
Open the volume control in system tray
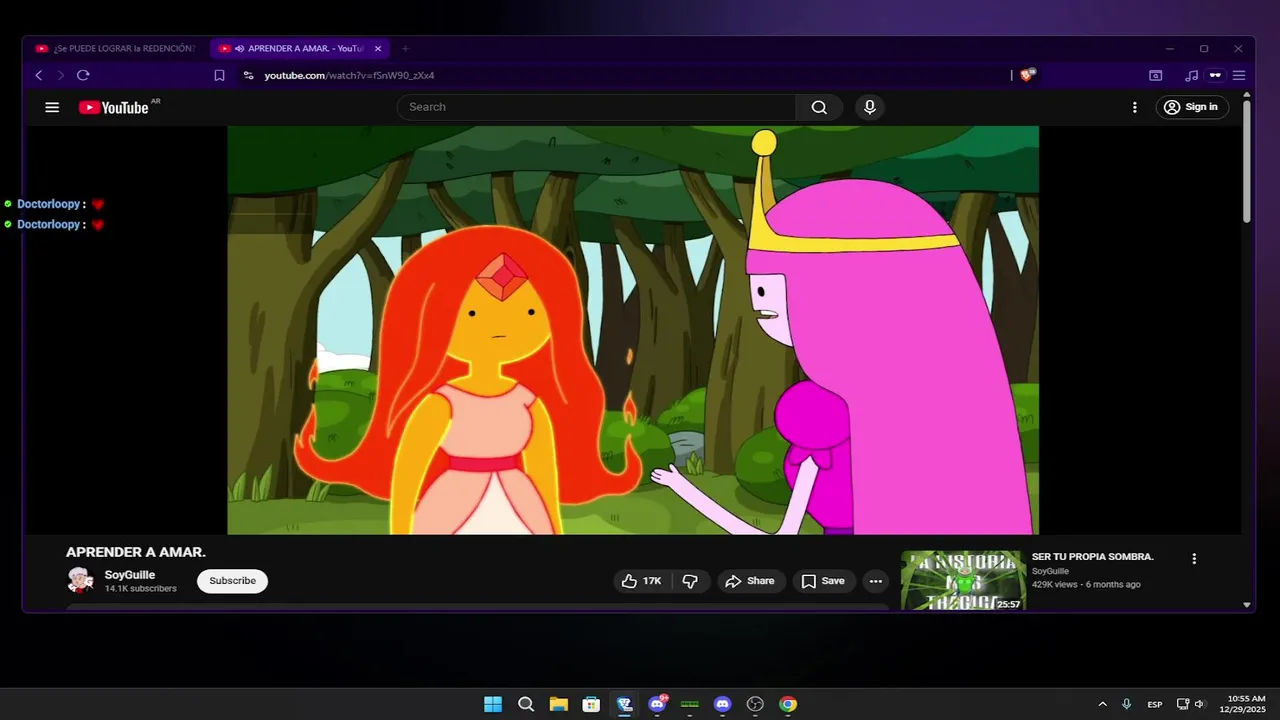tap(1200, 704)
